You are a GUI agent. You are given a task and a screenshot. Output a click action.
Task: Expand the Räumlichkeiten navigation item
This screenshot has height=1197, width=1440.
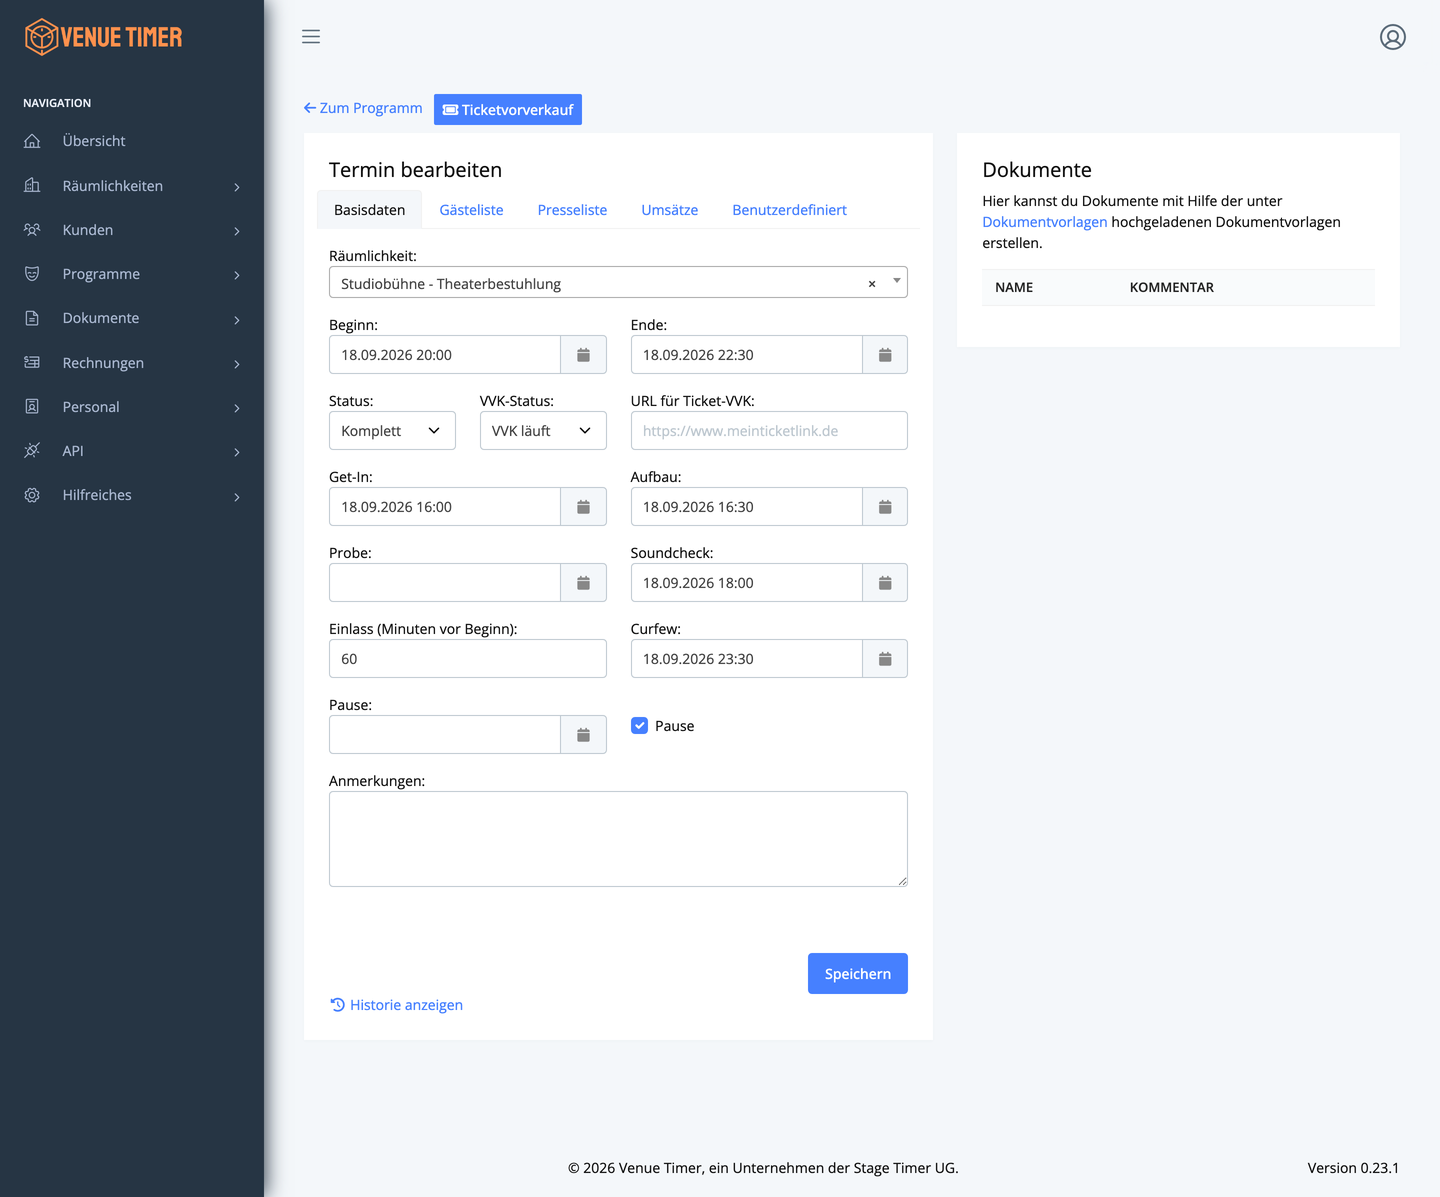[x=132, y=186]
